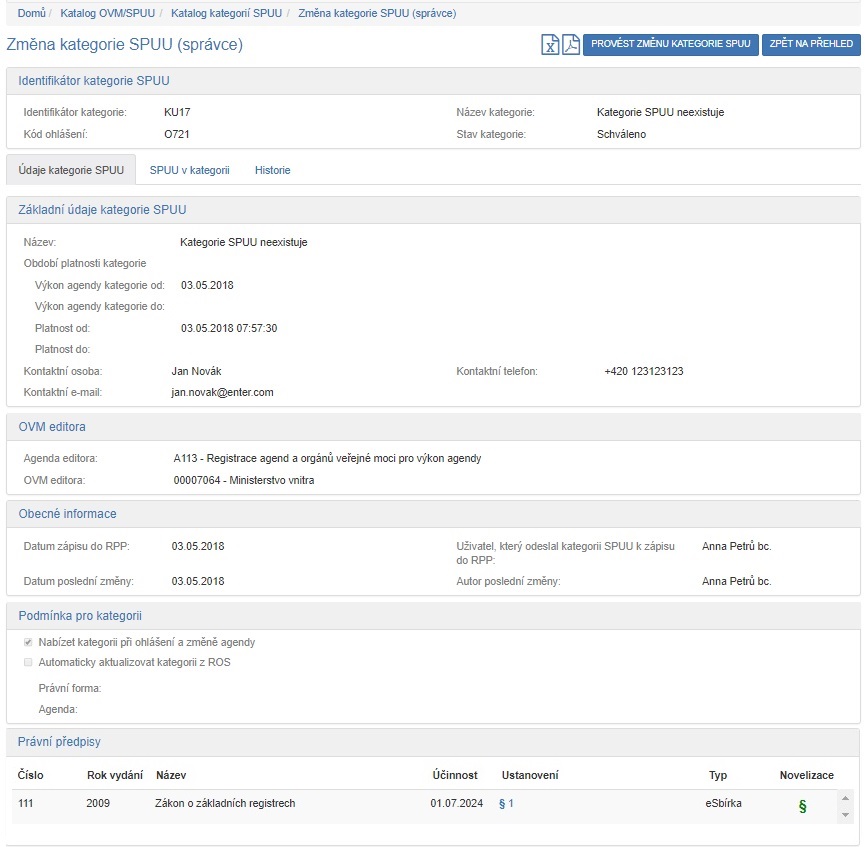This screenshot has width=865, height=847.
Task: Export the page to PDF
Action: [x=570, y=45]
